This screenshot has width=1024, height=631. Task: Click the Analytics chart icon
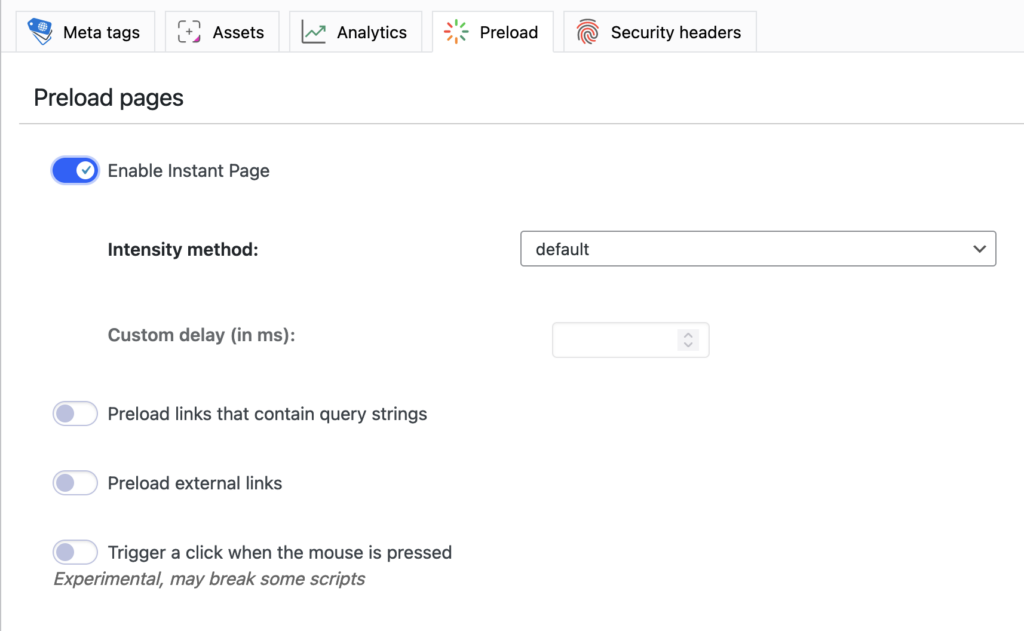[313, 31]
